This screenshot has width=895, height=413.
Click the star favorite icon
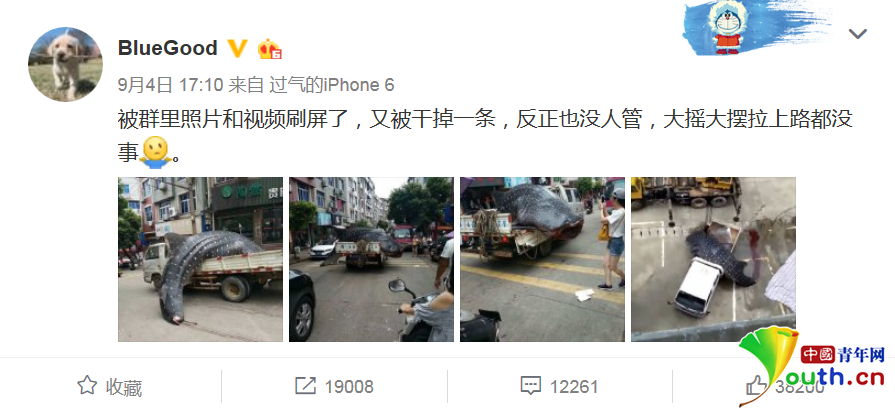[x=87, y=386]
